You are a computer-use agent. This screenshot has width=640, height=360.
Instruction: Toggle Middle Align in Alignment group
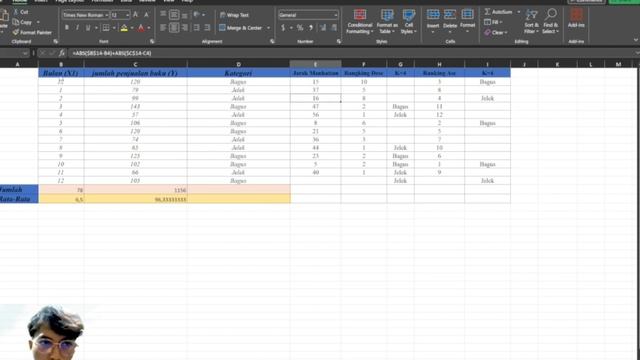click(x=174, y=15)
